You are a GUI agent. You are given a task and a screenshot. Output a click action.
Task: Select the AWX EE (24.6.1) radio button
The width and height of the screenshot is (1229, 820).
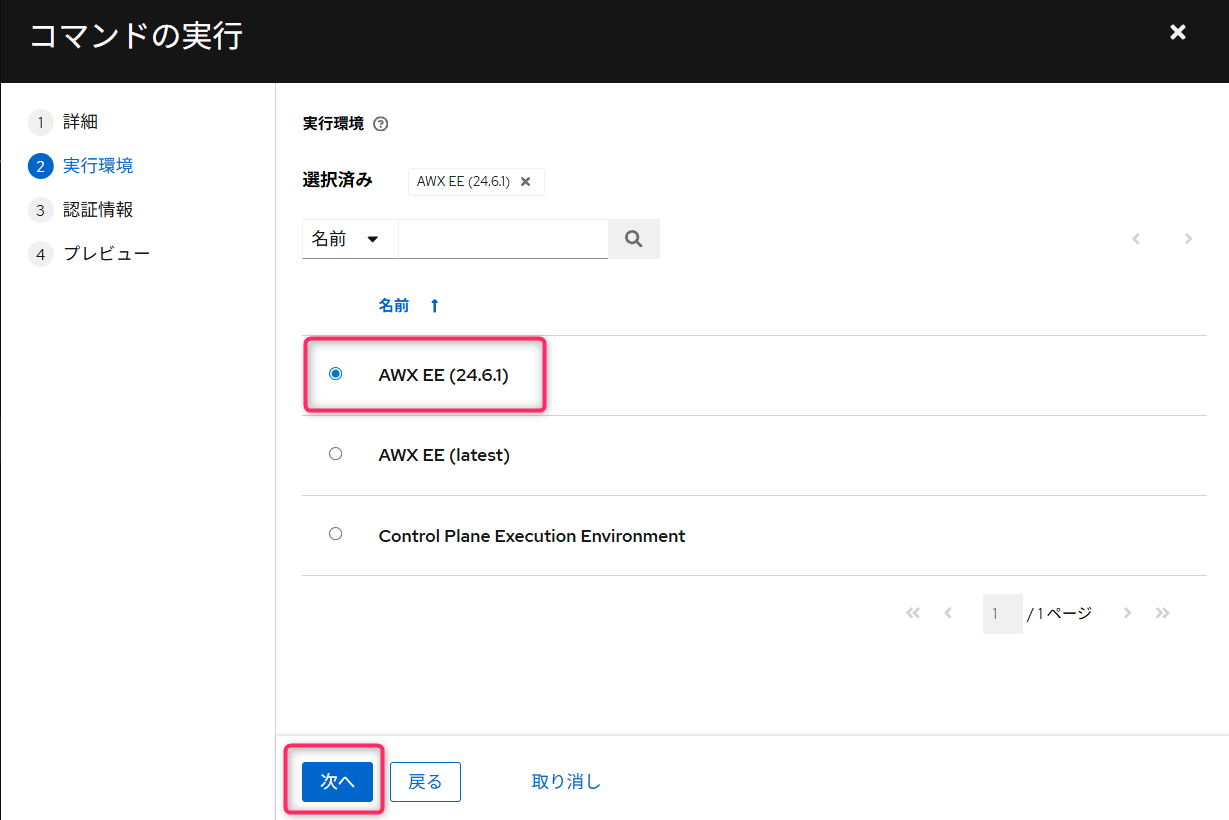pos(335,374)
